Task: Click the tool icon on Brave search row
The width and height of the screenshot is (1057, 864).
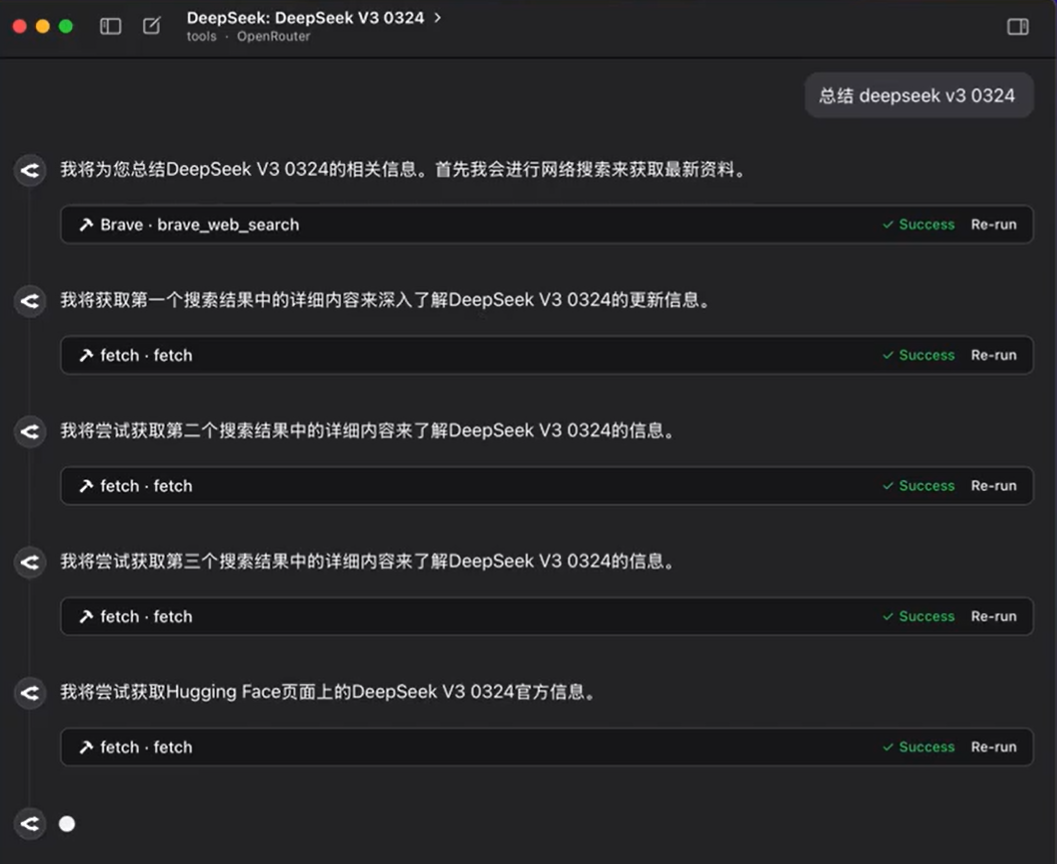Action: pyautogui.click(x=86, y=224)
